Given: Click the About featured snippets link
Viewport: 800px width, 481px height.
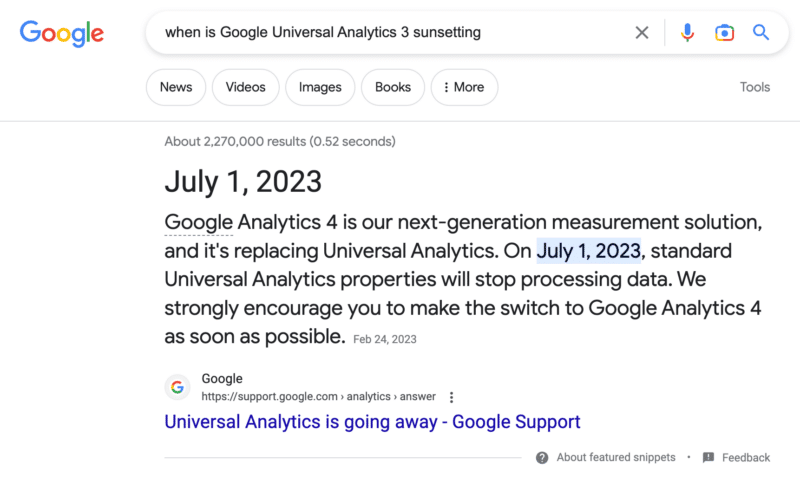Looking at the screenshot, I should (617, 458).
